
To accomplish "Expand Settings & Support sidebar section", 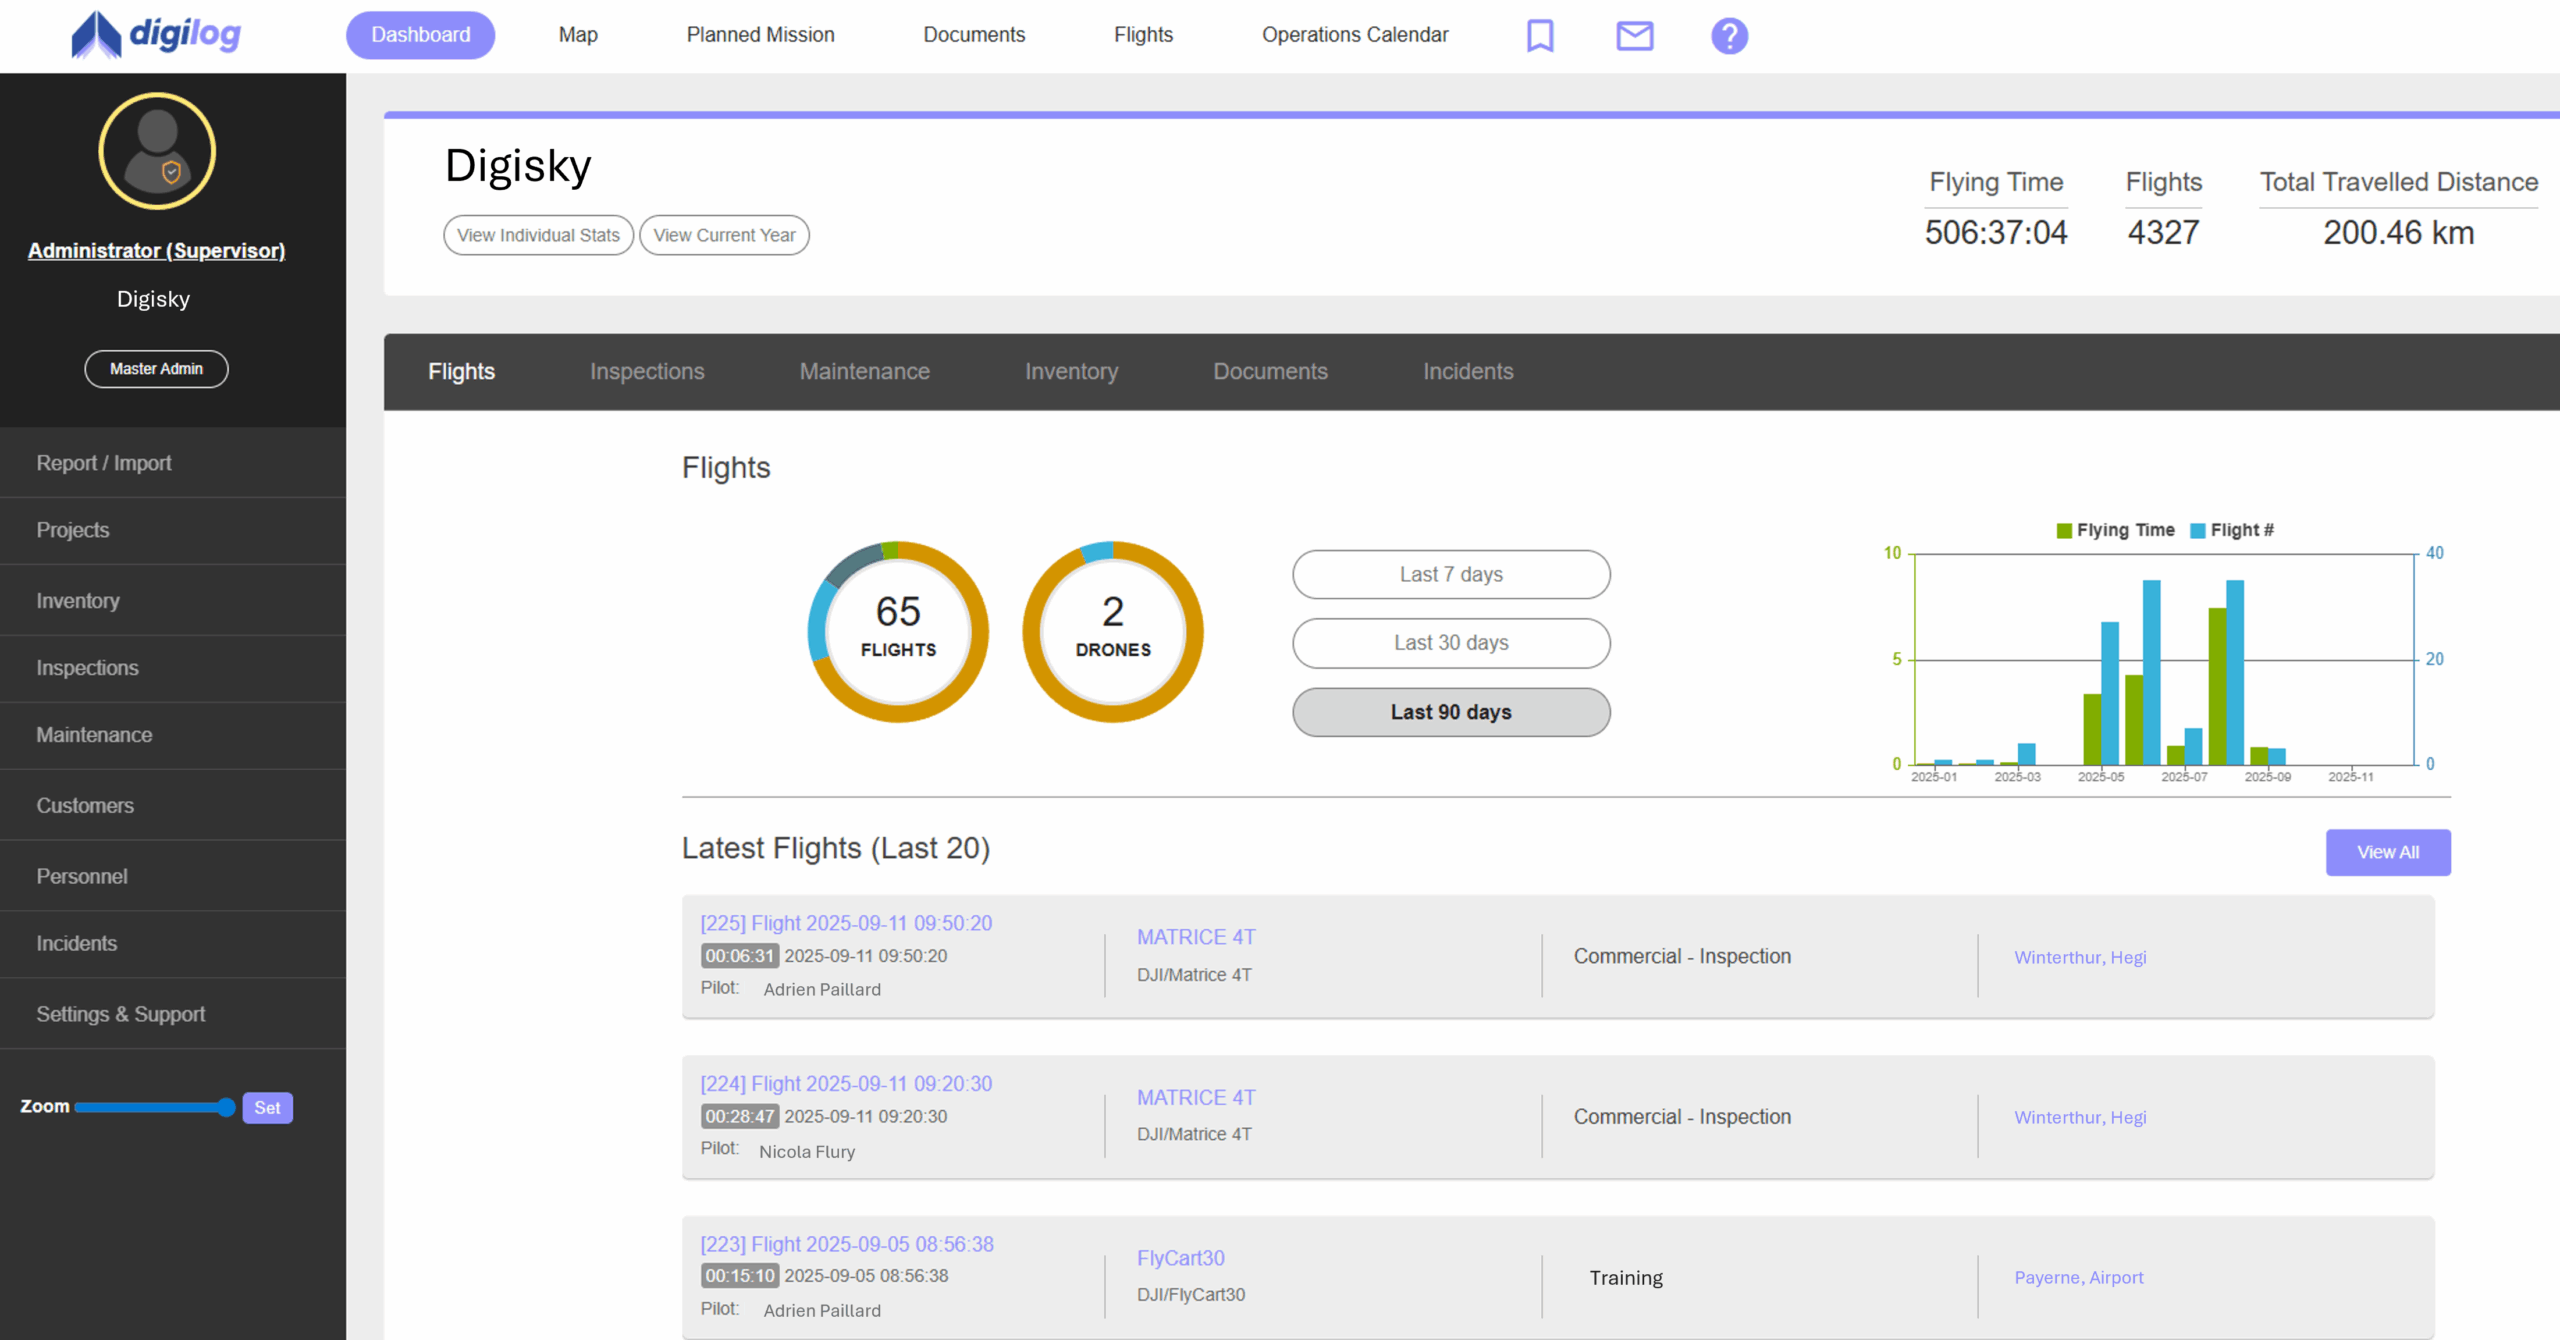I will [121, 1014].
